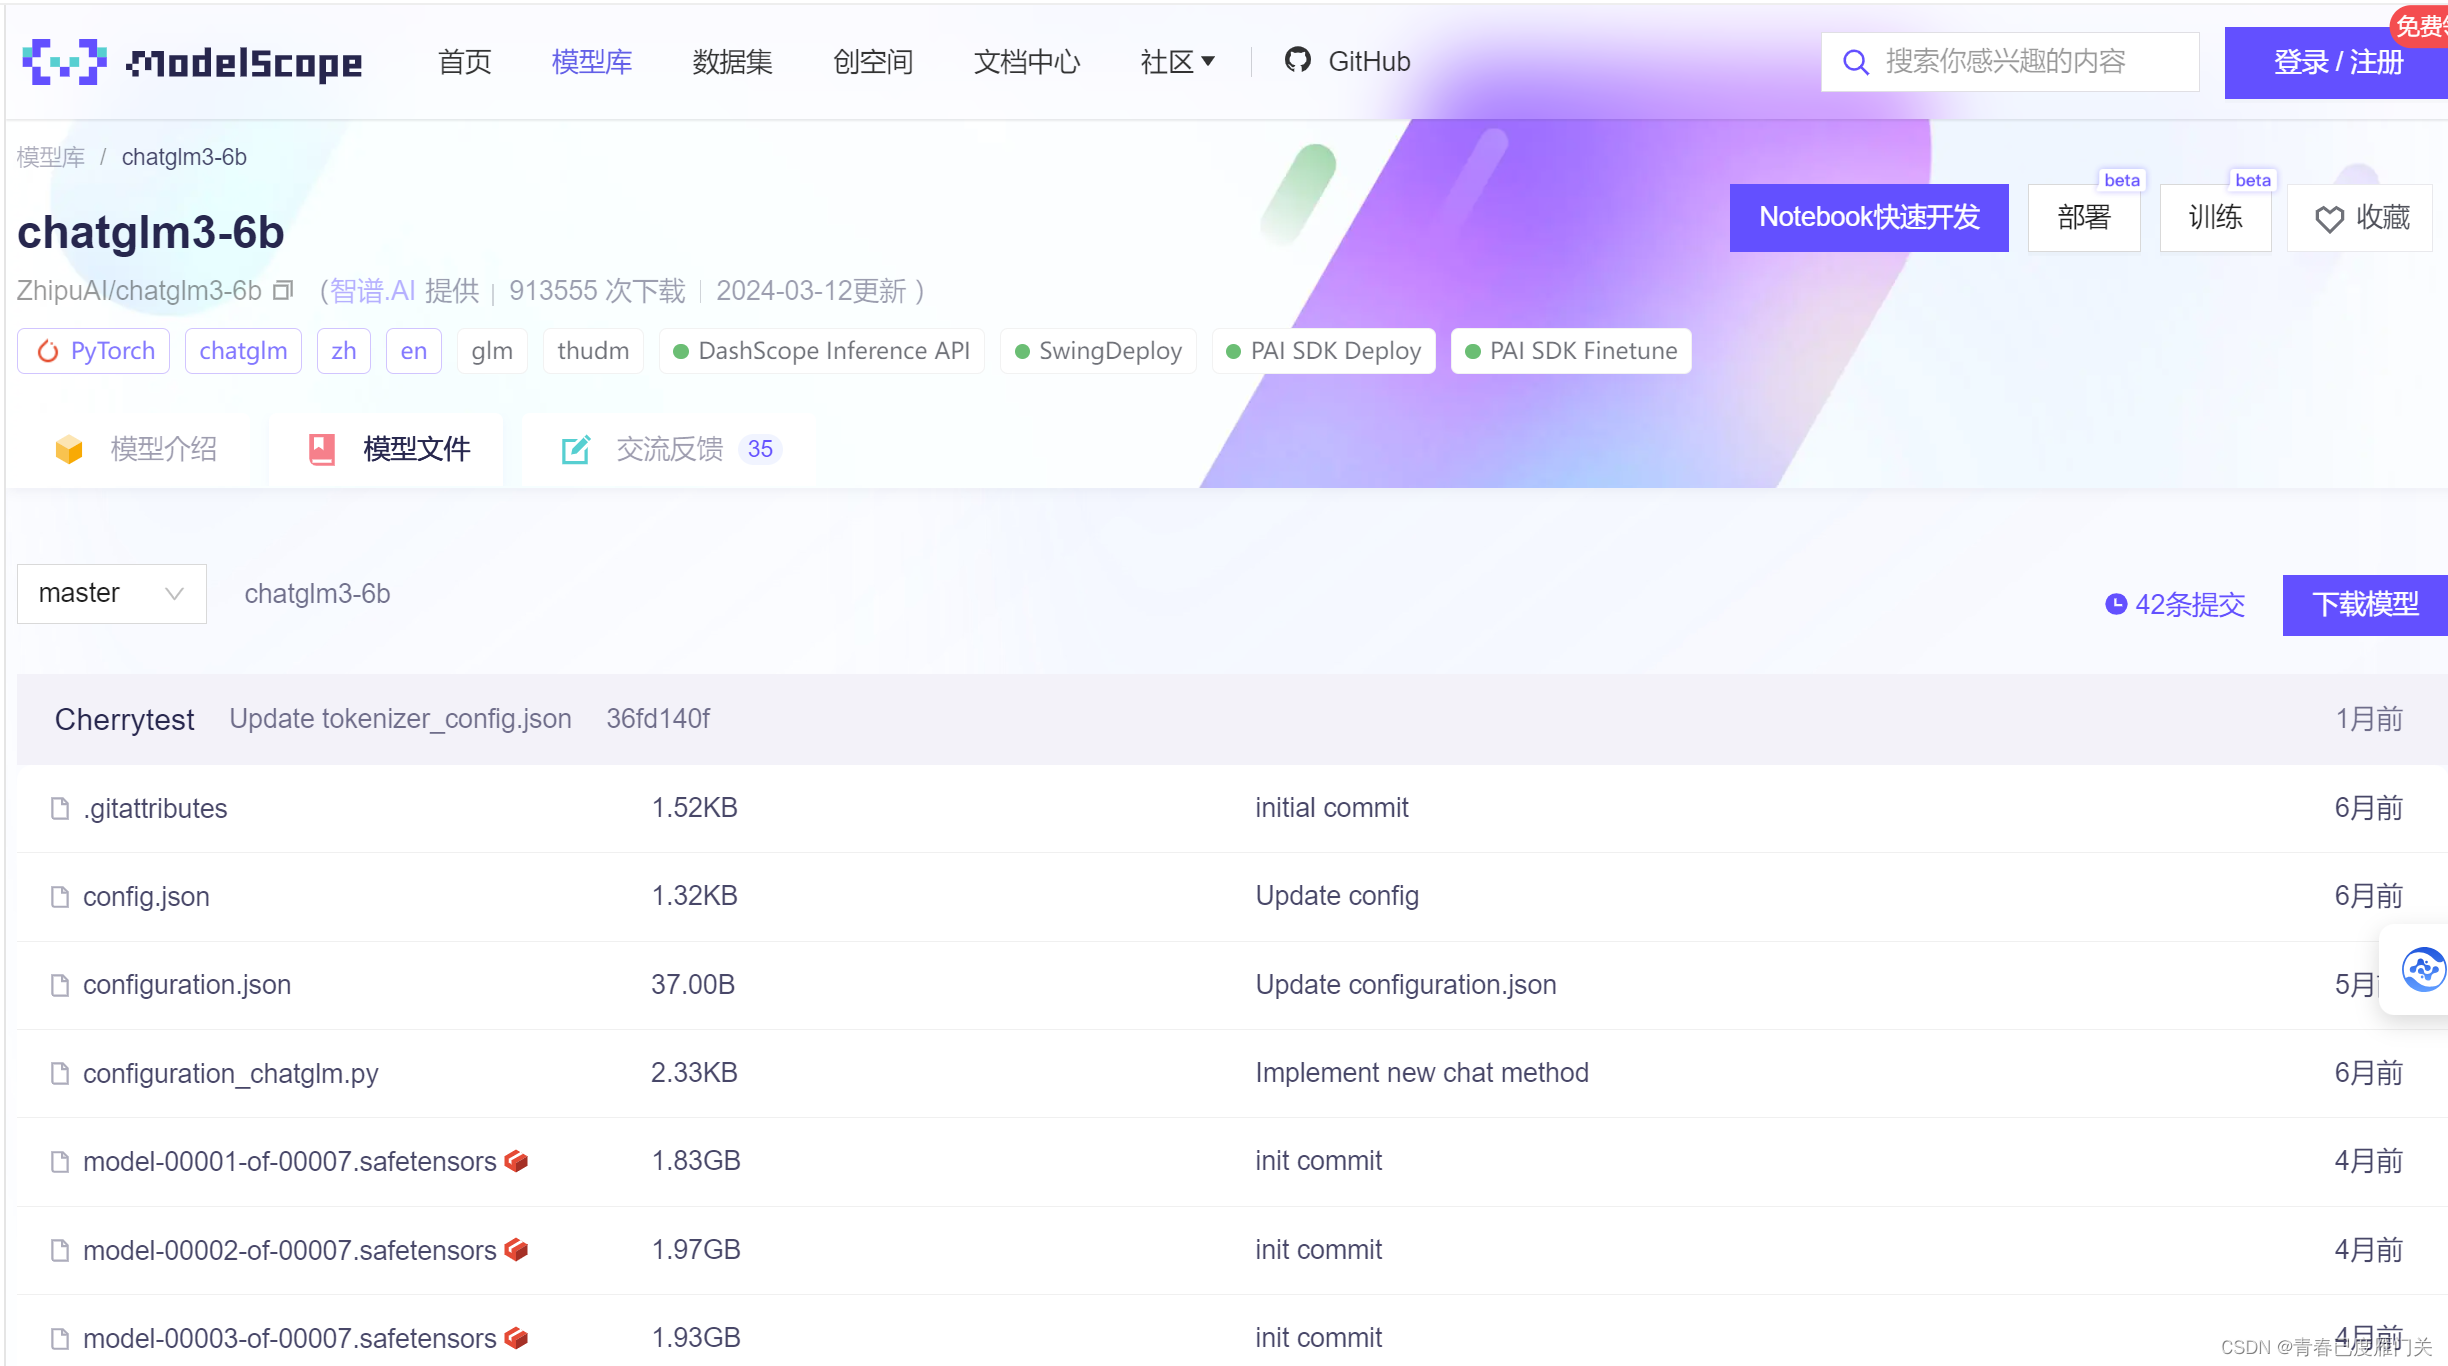Image resolution: width=2448 pixels, height=1366 pixels.
Task: Click the 下载模型 button
Action: (x=2364, y=604)
